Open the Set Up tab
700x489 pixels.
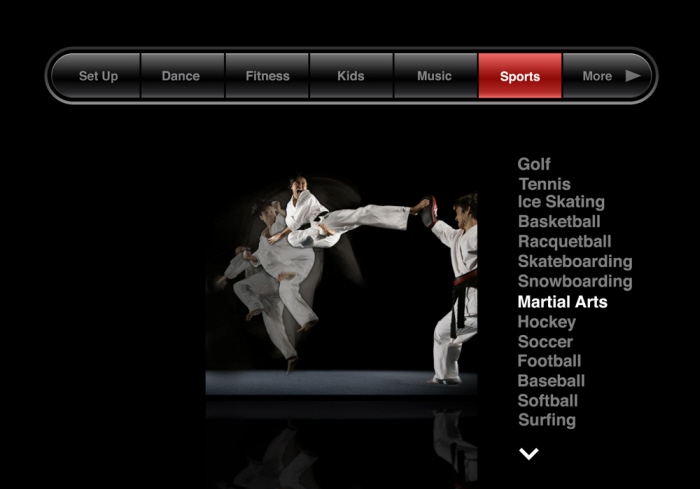[96, 75]
